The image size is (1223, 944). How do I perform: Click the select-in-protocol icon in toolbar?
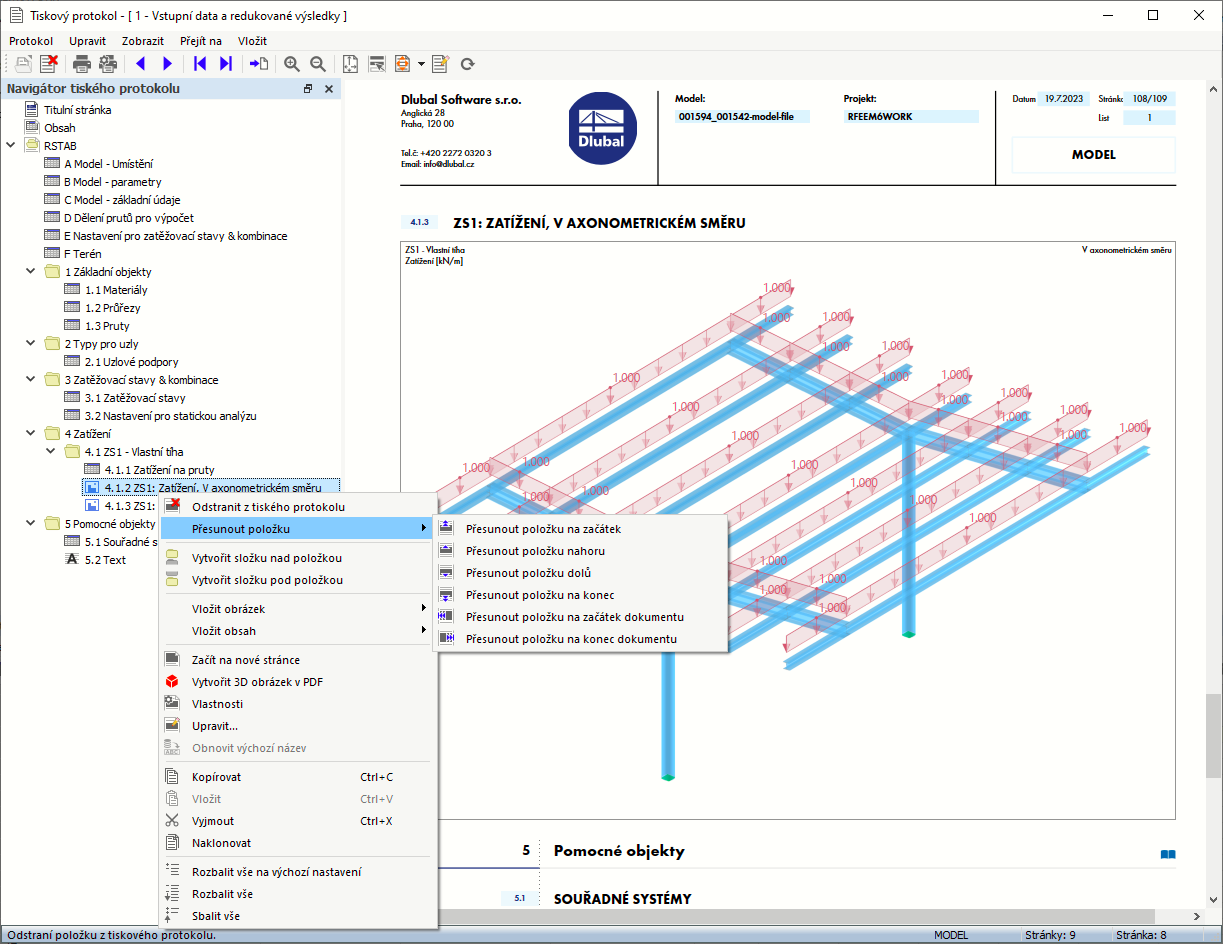[x=377, y=64]
